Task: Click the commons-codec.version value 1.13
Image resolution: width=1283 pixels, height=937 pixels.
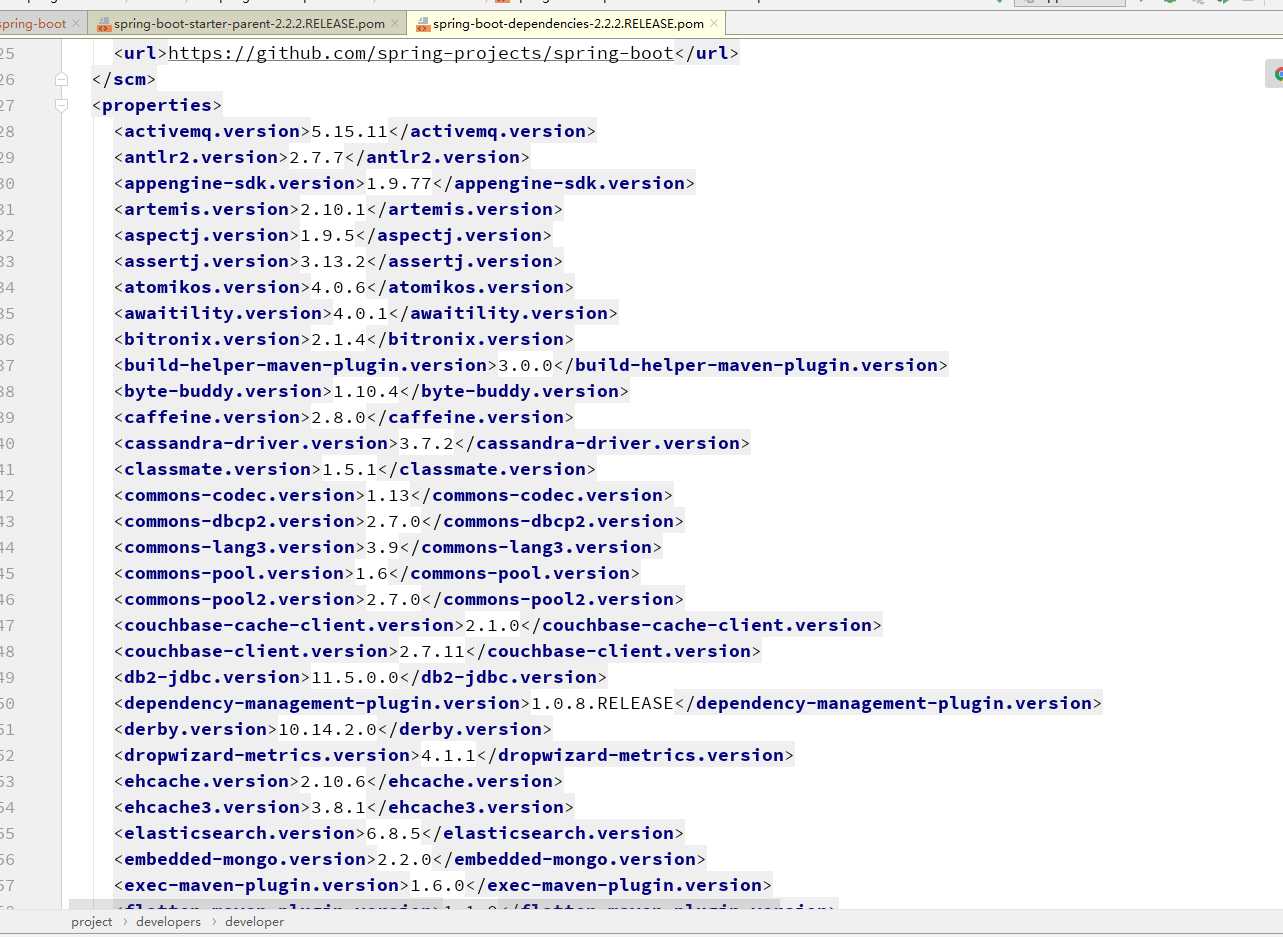Action: [388, 495]
